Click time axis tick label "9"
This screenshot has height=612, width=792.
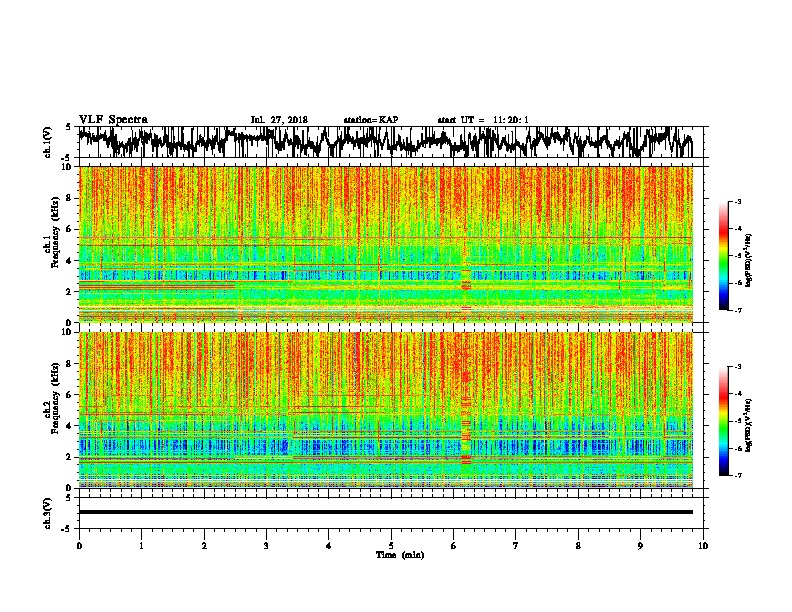click(640, 546)
